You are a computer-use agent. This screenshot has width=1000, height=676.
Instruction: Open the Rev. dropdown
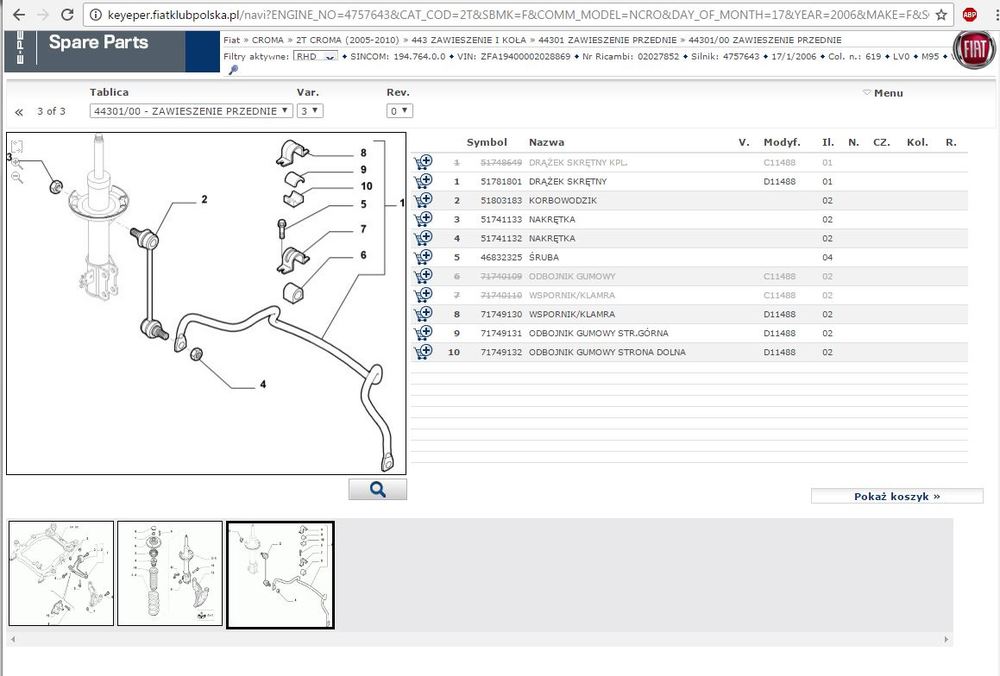(x=399, y=111)
